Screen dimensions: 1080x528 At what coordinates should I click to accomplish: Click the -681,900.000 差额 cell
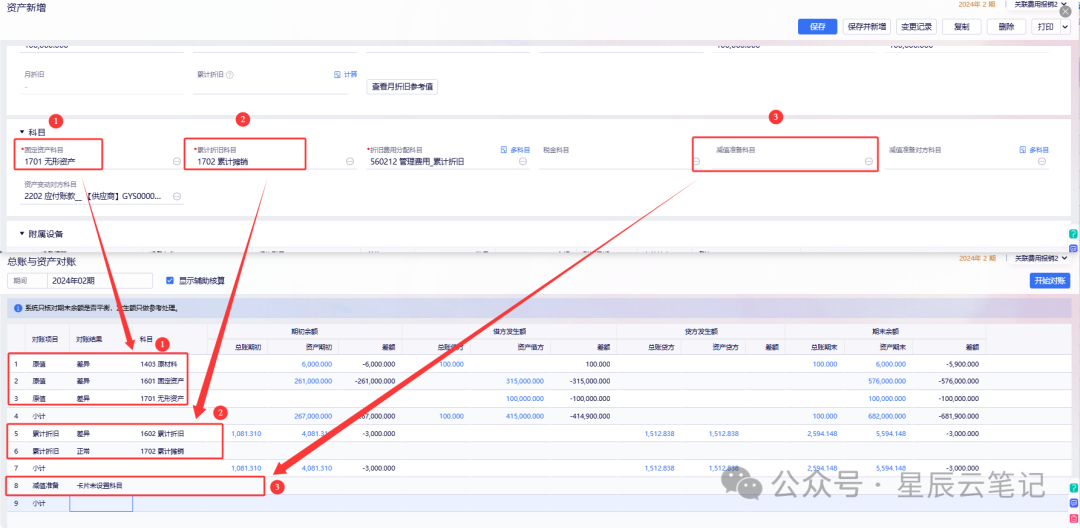[957, 416]
